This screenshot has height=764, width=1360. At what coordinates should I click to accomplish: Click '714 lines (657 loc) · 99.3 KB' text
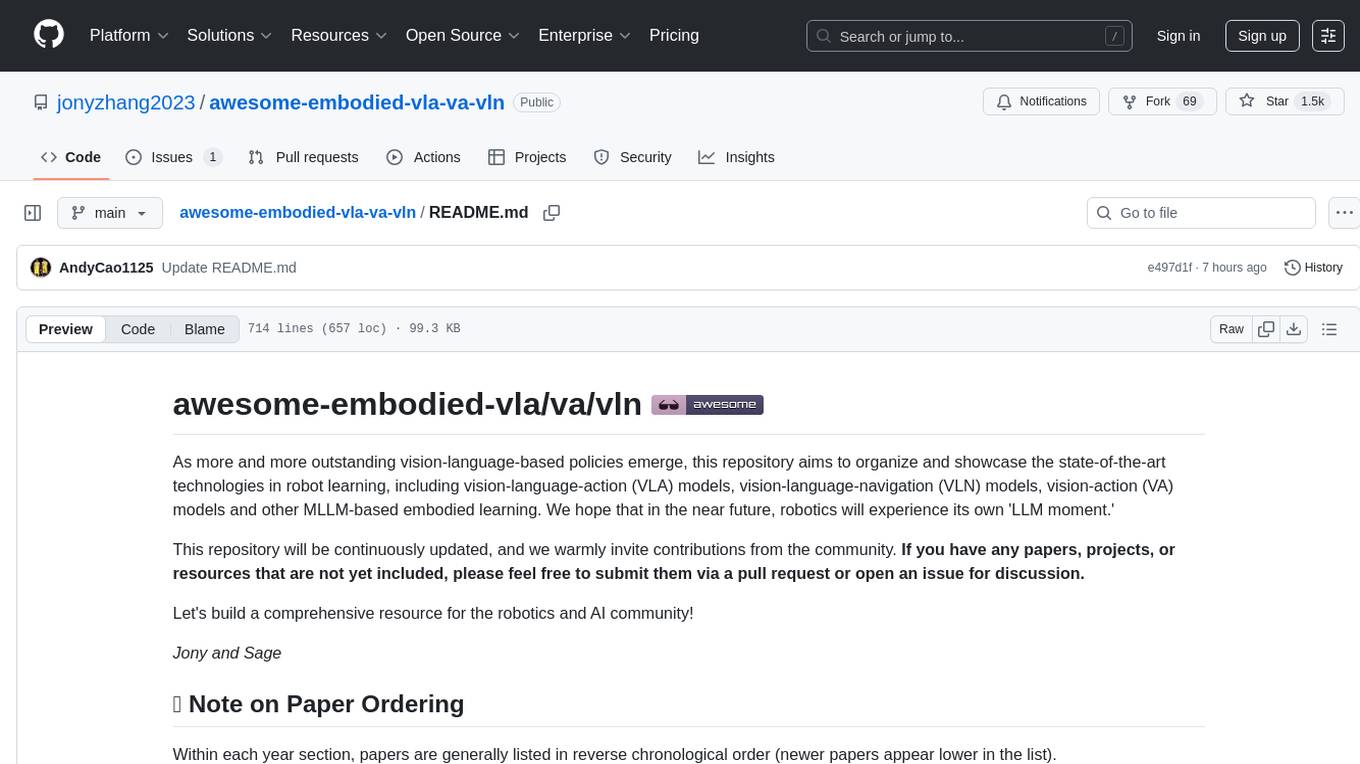354,329
